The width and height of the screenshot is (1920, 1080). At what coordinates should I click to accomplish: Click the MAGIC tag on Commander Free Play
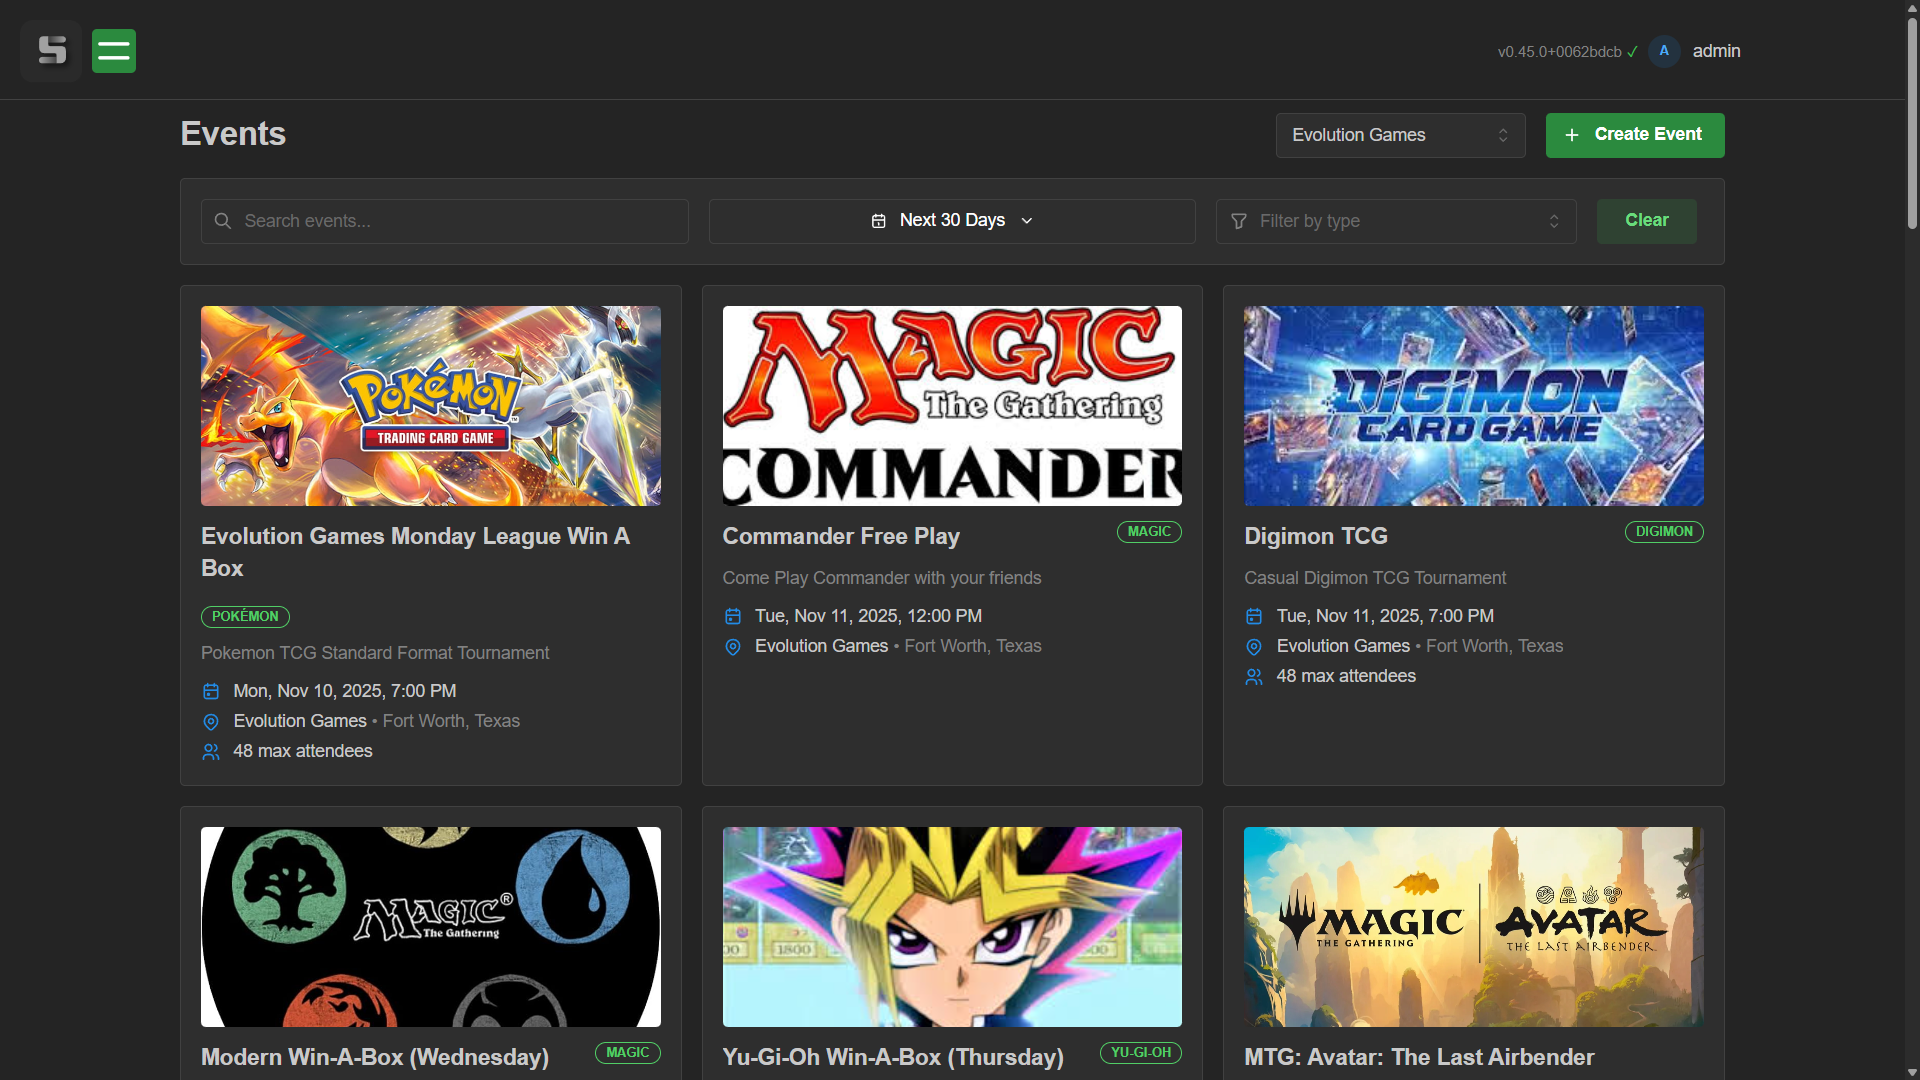[x=1149, y=532]
